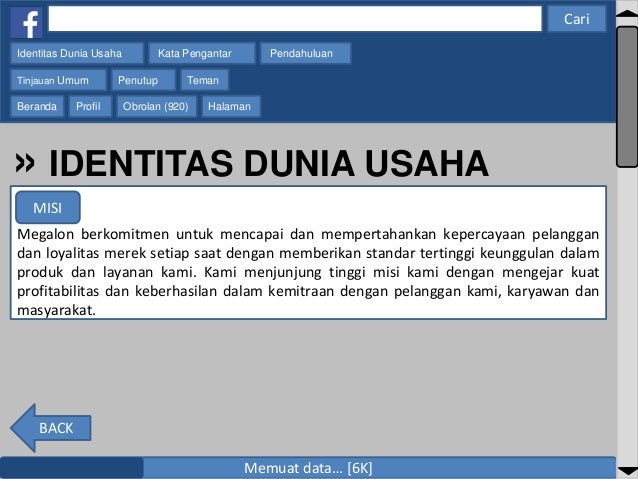Select the Penutup menu item
Viewport: 638px width, 479px height.
click(144, 80)
